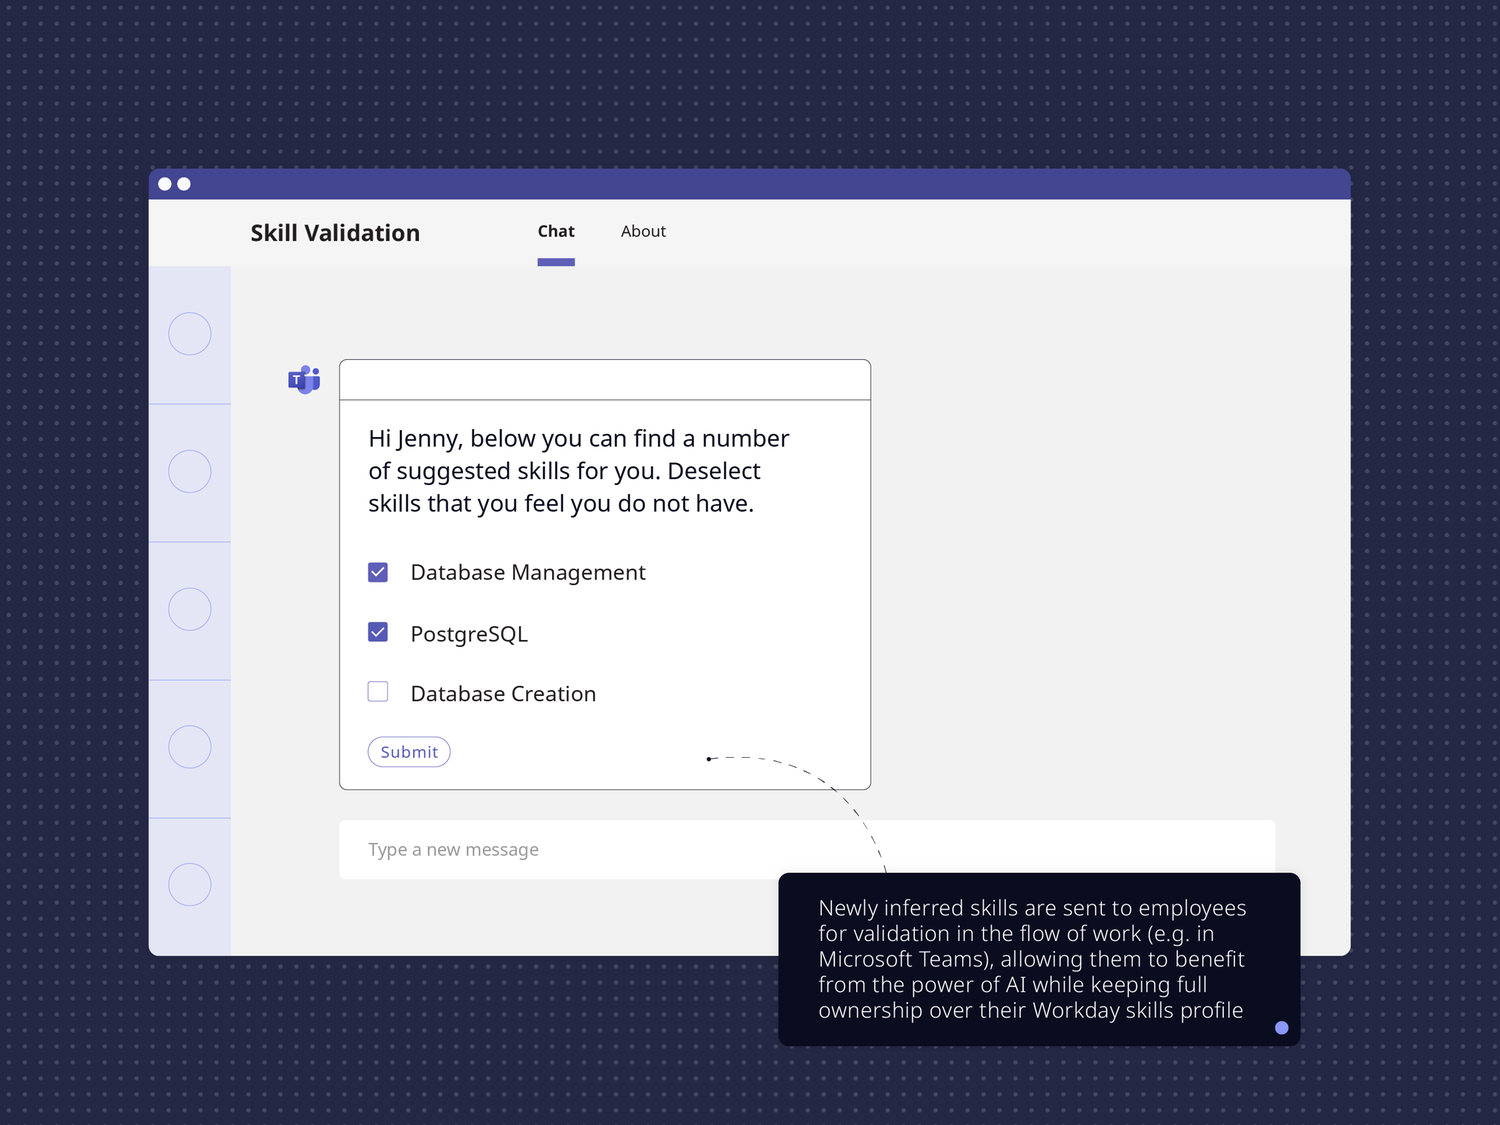Viewport: 1500px width, 1125px height.
Task: Select the second sidebar circle icon
Action: pos(189,471)
